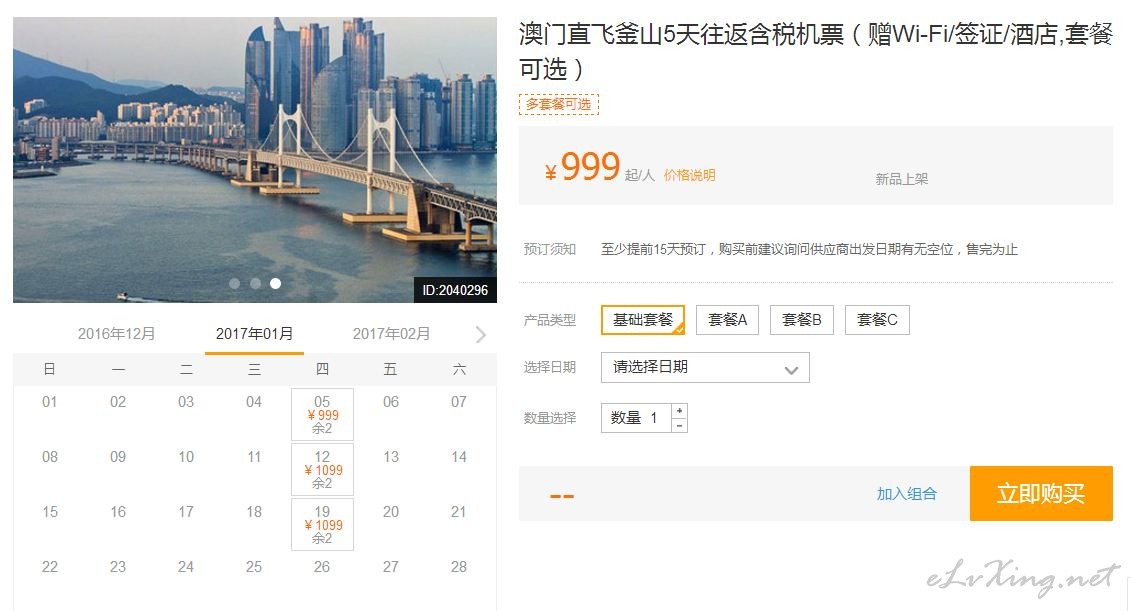The width and height of the screenshot is (1131, 611).
Task: Click the 新品上架 text
Action: click(x=902, y=179)
